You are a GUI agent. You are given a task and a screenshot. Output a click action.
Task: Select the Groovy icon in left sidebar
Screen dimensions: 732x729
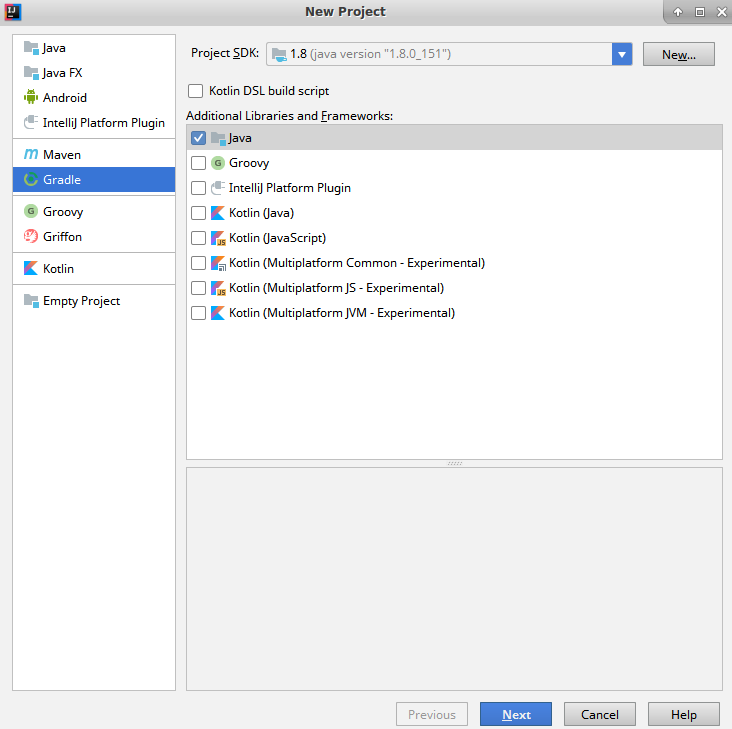31,211
